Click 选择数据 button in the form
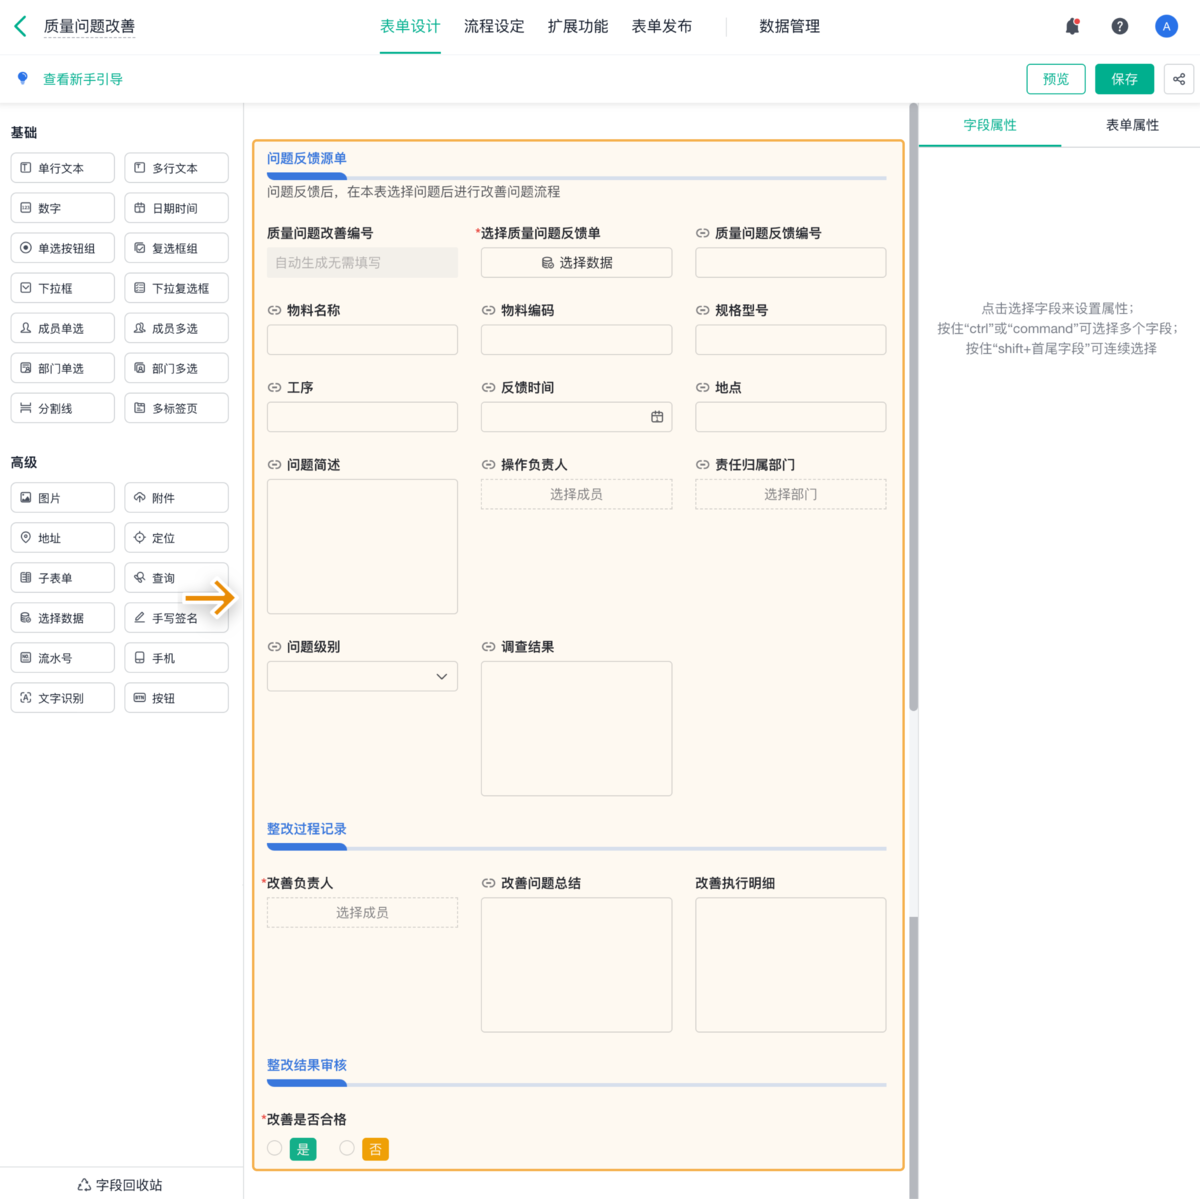 (x=576, y=263)
